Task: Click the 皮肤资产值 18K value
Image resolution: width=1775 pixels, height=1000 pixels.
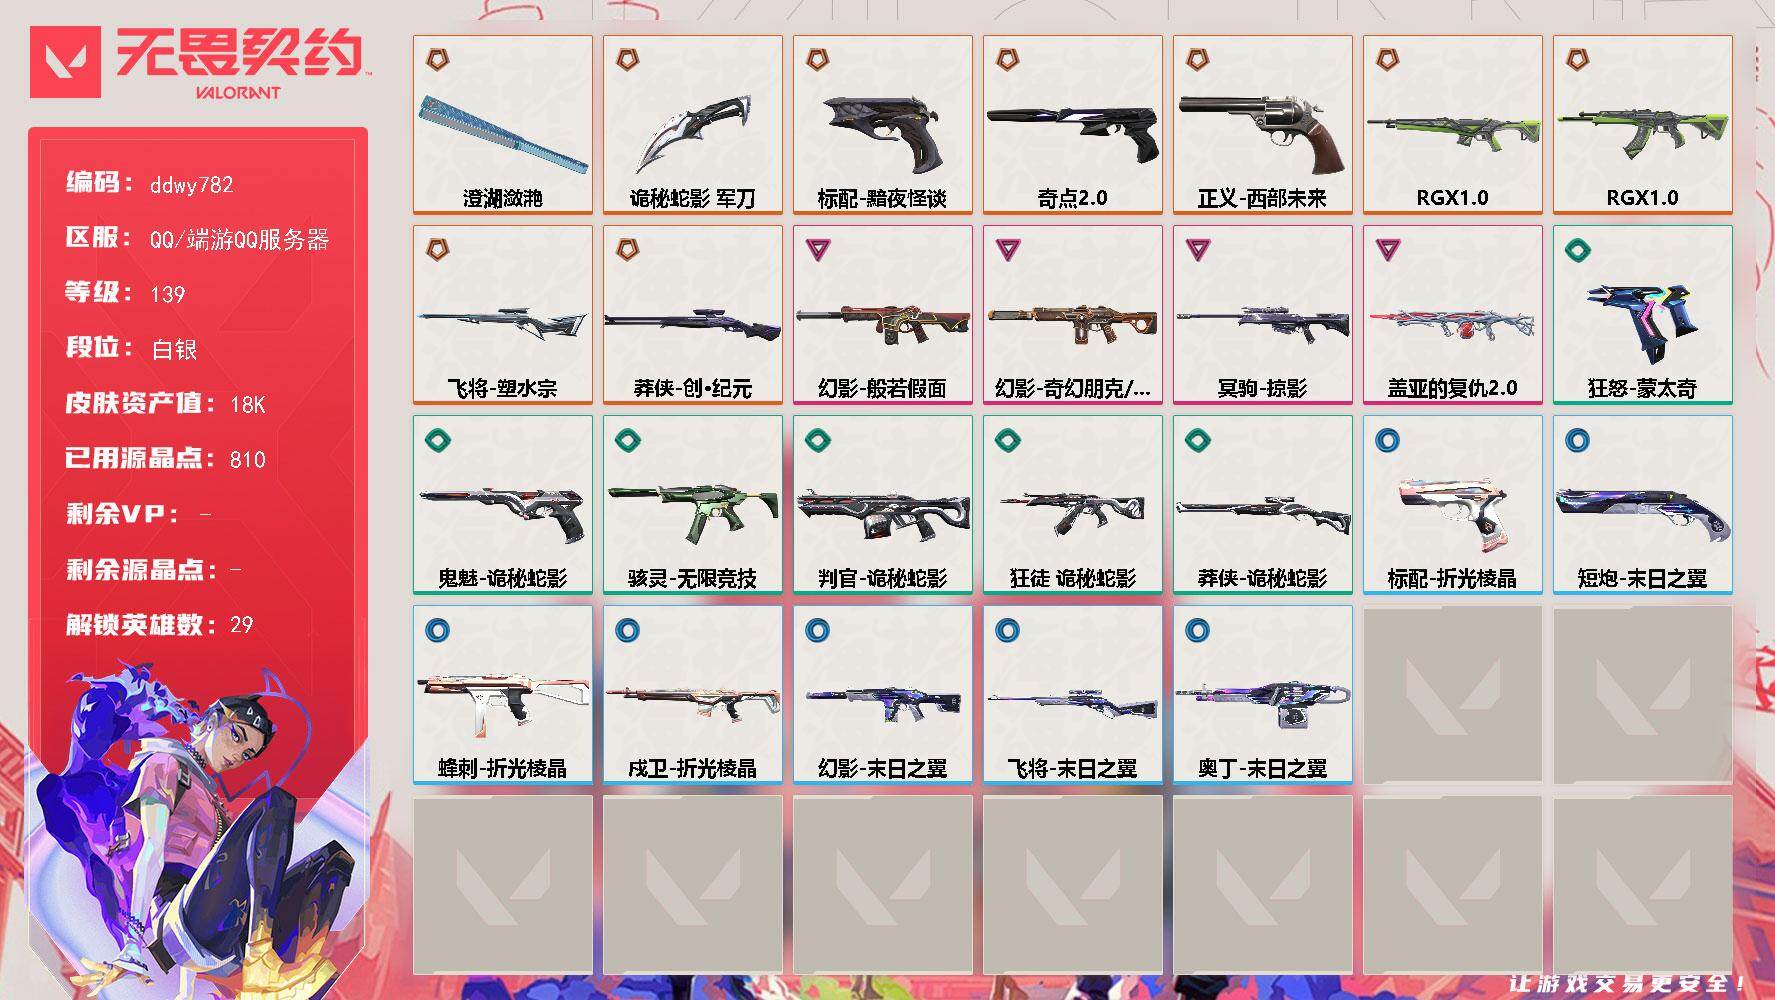Action: pyautogui.click(x=248, y=405)
